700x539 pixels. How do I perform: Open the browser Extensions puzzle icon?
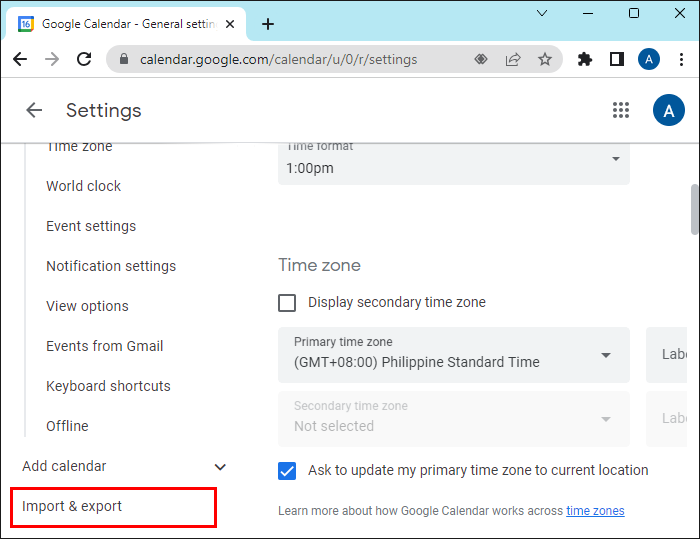tap(585, 59)
